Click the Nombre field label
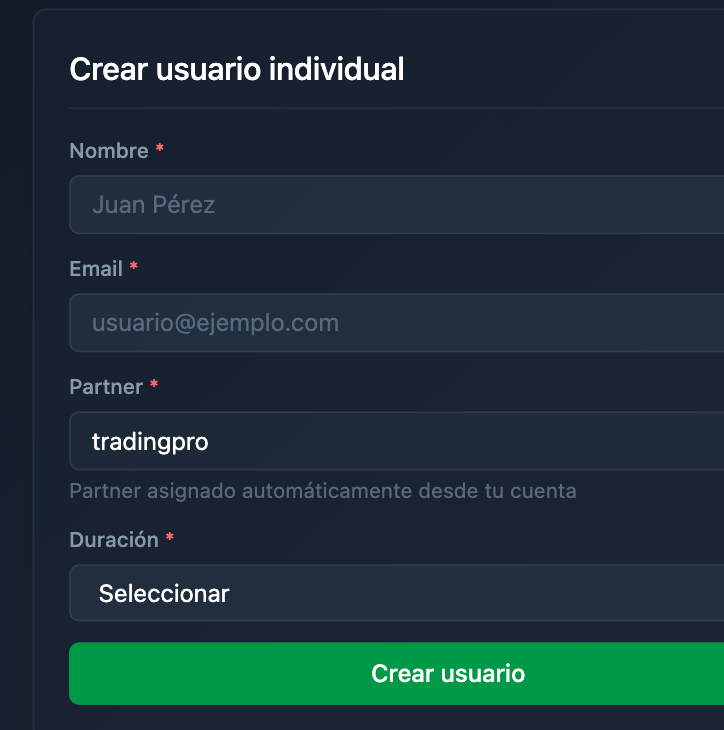This screenshot has width=724, height=730. [109, 151]
